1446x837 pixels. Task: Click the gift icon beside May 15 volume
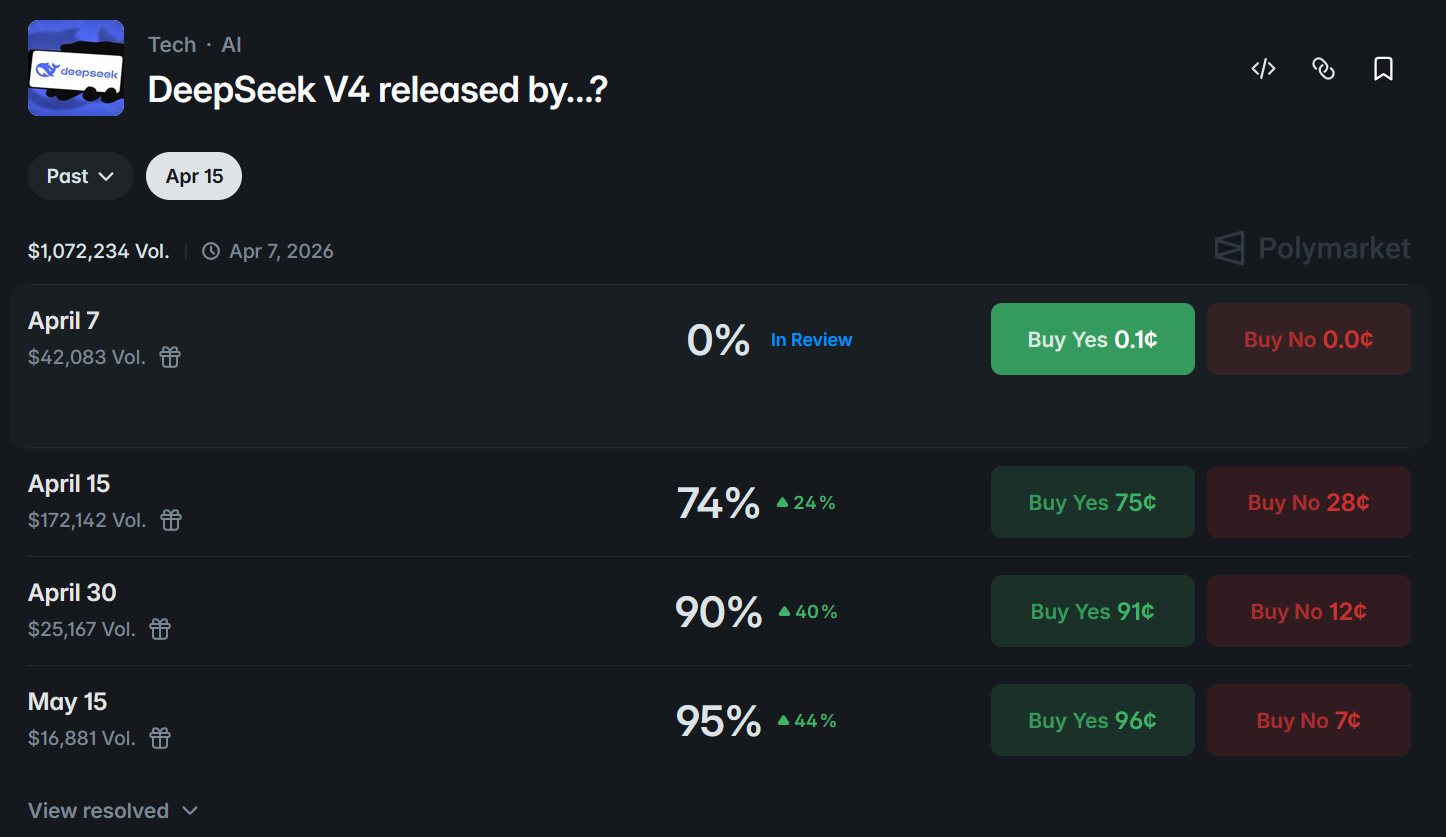pos(160,738)
